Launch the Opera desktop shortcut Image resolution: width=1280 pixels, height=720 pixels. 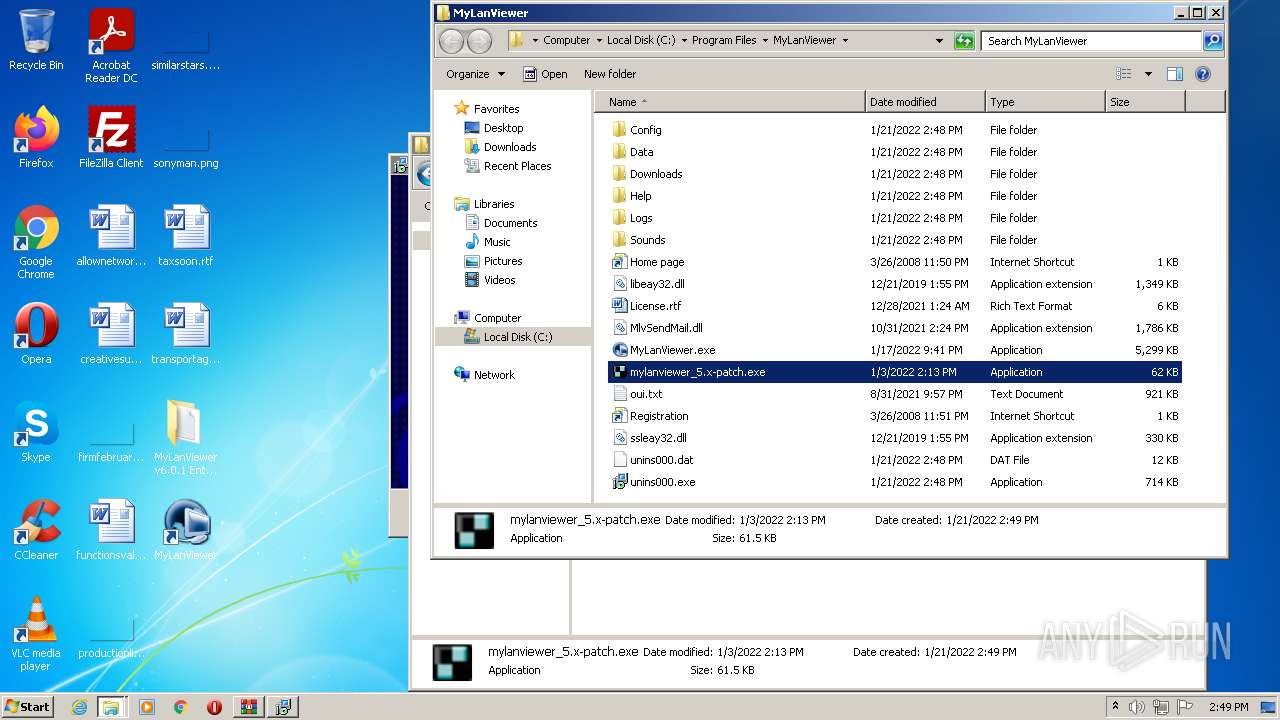click(36, 335)
